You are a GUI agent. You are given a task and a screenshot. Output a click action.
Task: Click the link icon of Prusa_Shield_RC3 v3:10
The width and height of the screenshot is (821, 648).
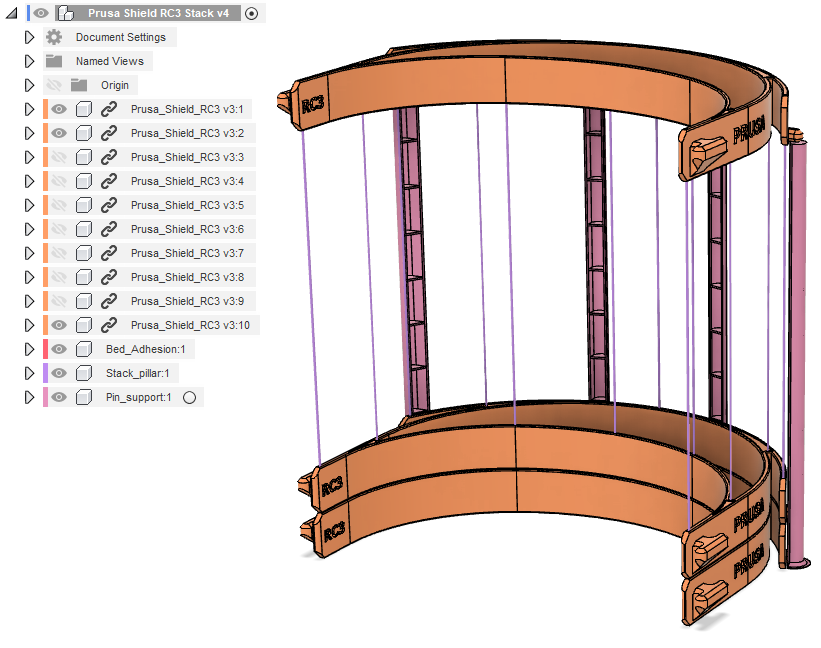[x=108, y=325]
